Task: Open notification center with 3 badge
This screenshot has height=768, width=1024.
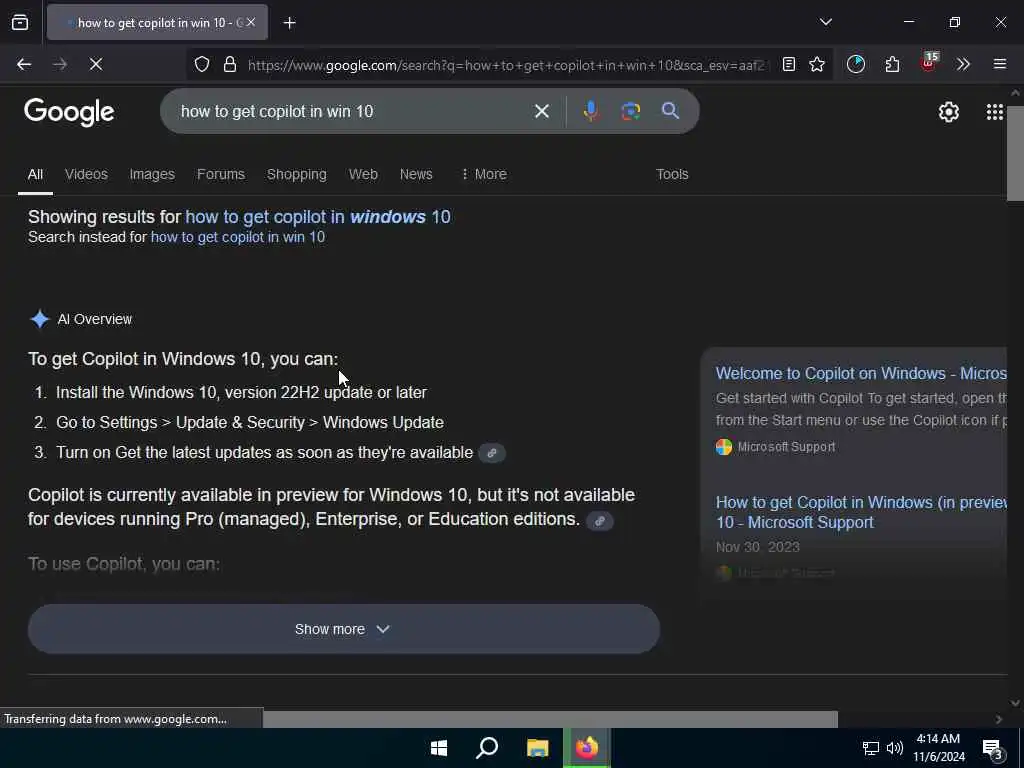Action: [x=993, y=748]
